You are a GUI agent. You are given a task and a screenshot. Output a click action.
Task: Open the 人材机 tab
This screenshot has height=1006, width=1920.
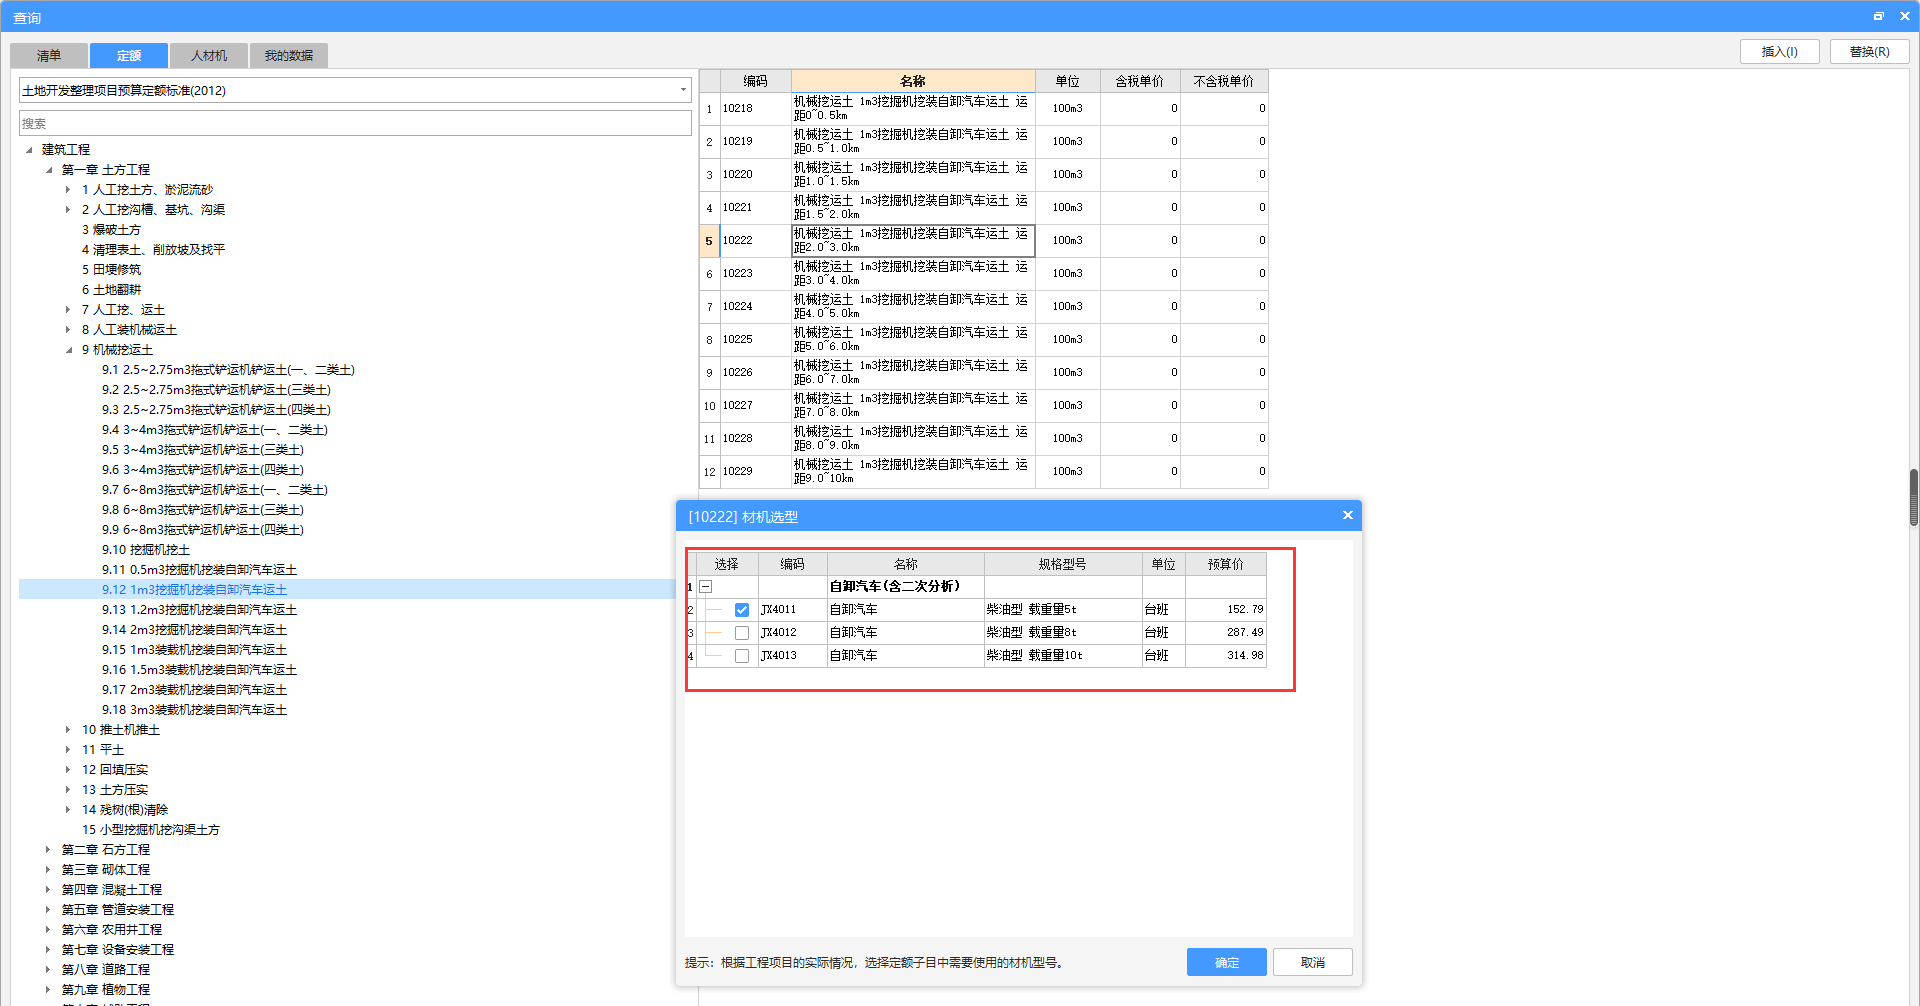[x=209, y=56]
